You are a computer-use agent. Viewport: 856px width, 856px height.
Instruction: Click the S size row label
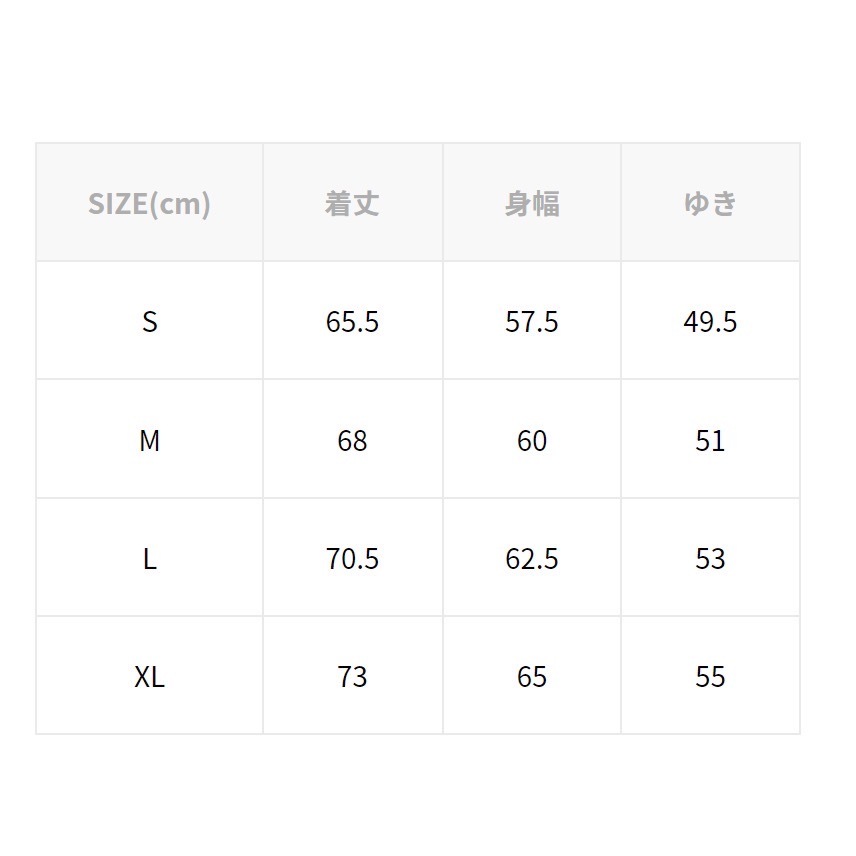[150, 322]
